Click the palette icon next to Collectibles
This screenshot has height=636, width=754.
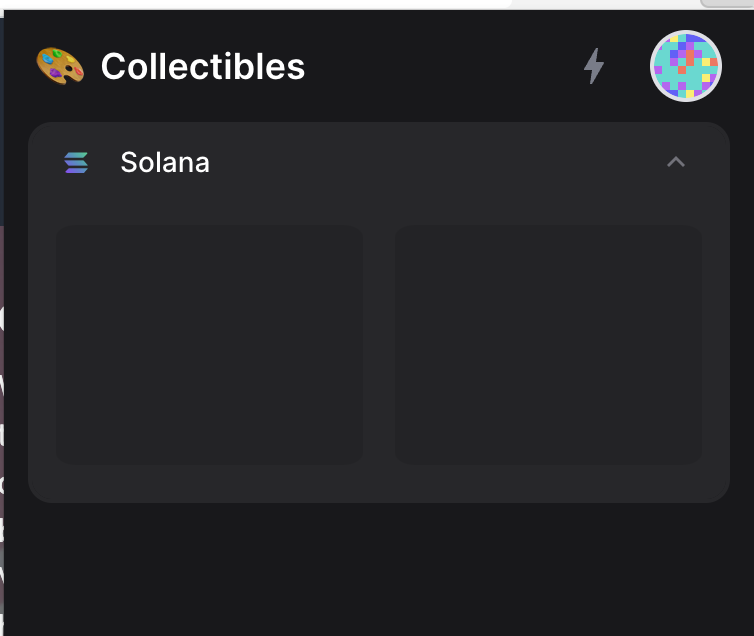pyautogui.click(x=60, y=66)
